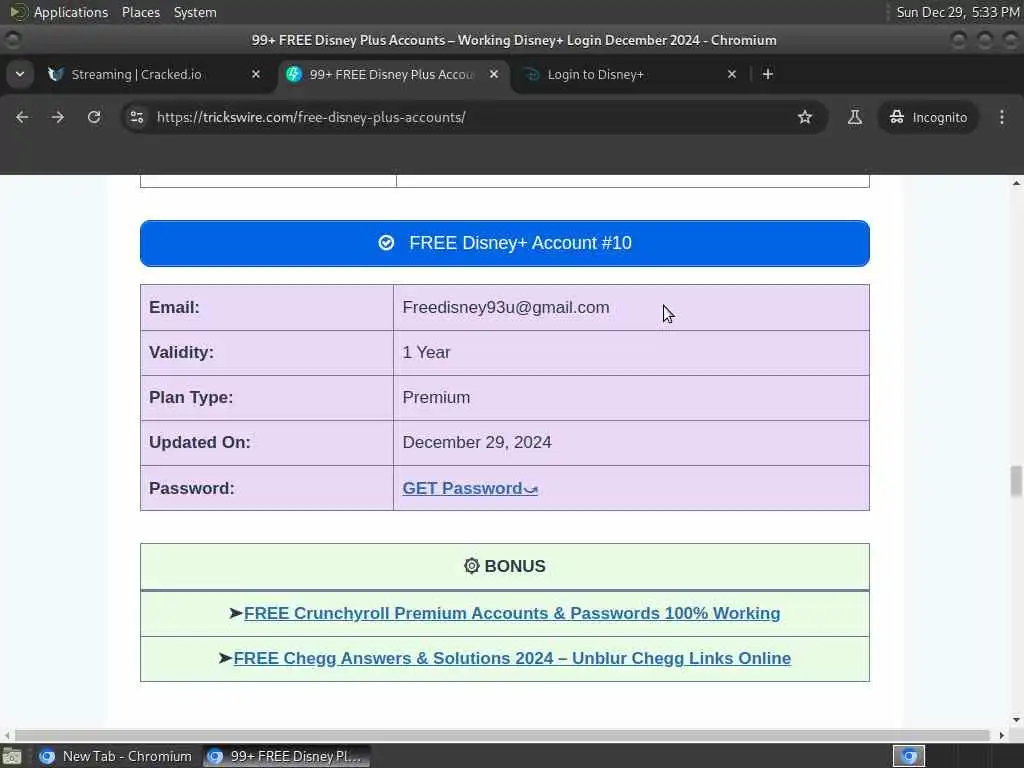Open the tab search dropdown arrow
Image resolution: width=1024 pixels, height=768 pixels.
pyautogui.click(x=20, y=74)
